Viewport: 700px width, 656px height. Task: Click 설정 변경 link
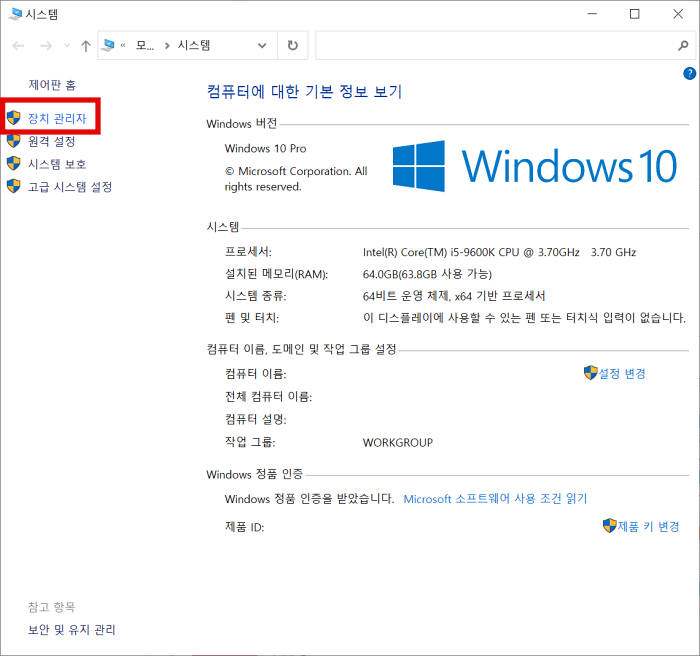click(622, 373)
